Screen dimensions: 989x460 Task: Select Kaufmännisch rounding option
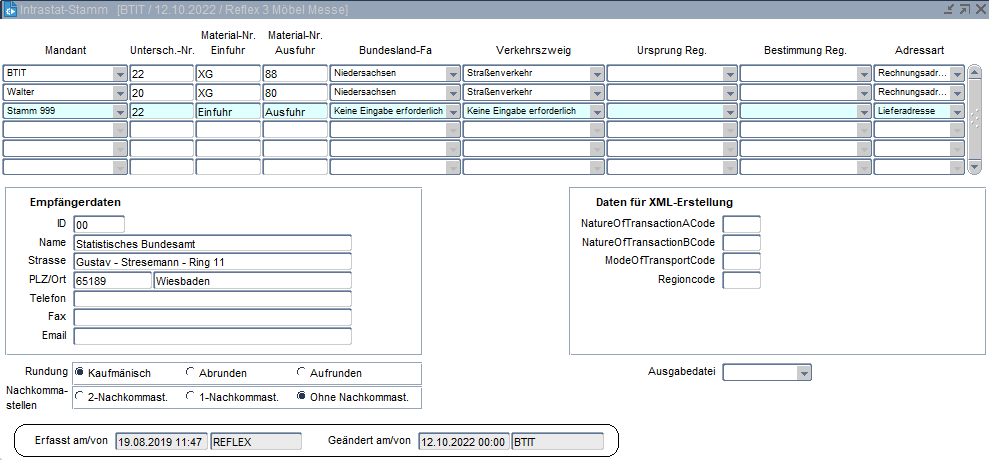point(80,373)
